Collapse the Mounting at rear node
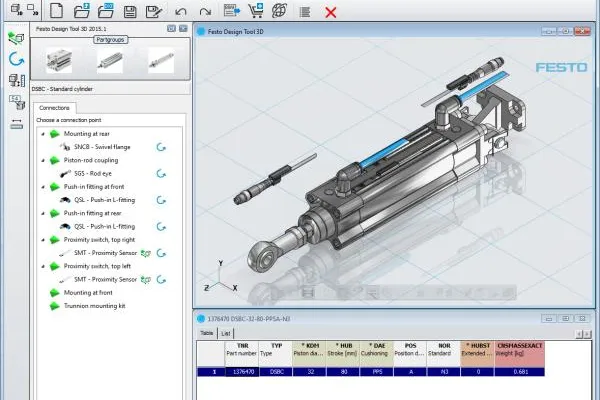 tap(43, 134)
